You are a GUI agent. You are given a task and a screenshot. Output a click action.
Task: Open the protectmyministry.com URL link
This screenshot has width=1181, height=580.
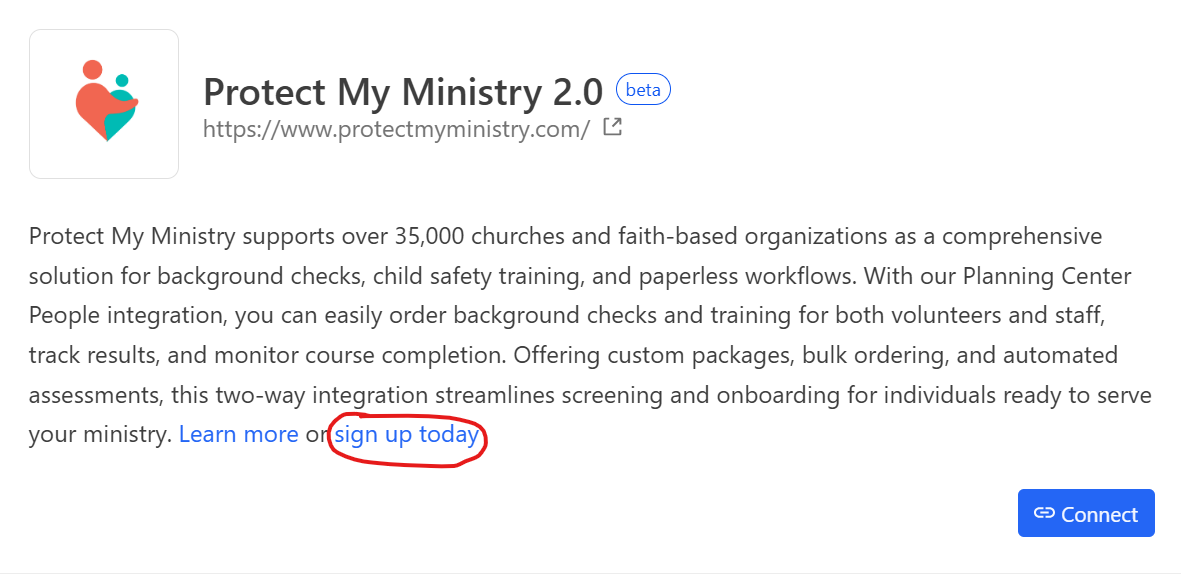tap(397, 129)
